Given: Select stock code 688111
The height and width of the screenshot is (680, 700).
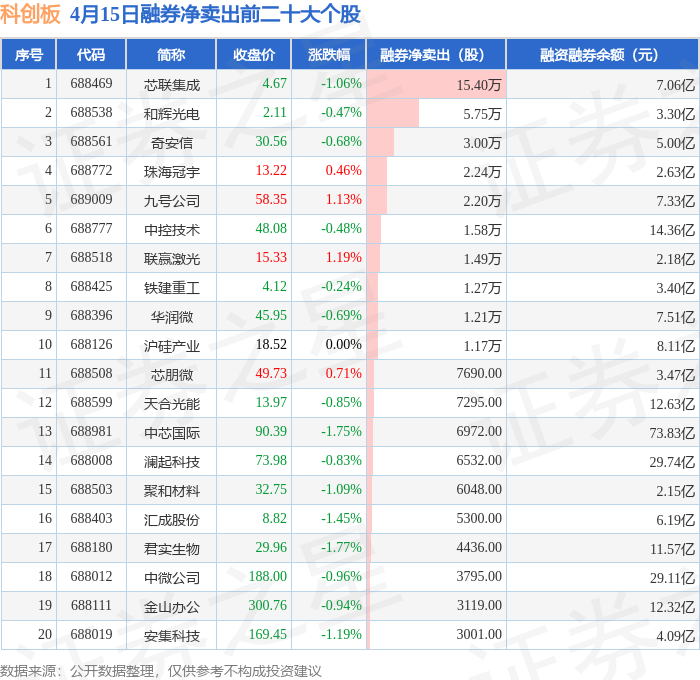Looking at the screenshot, I should [91, 605].
